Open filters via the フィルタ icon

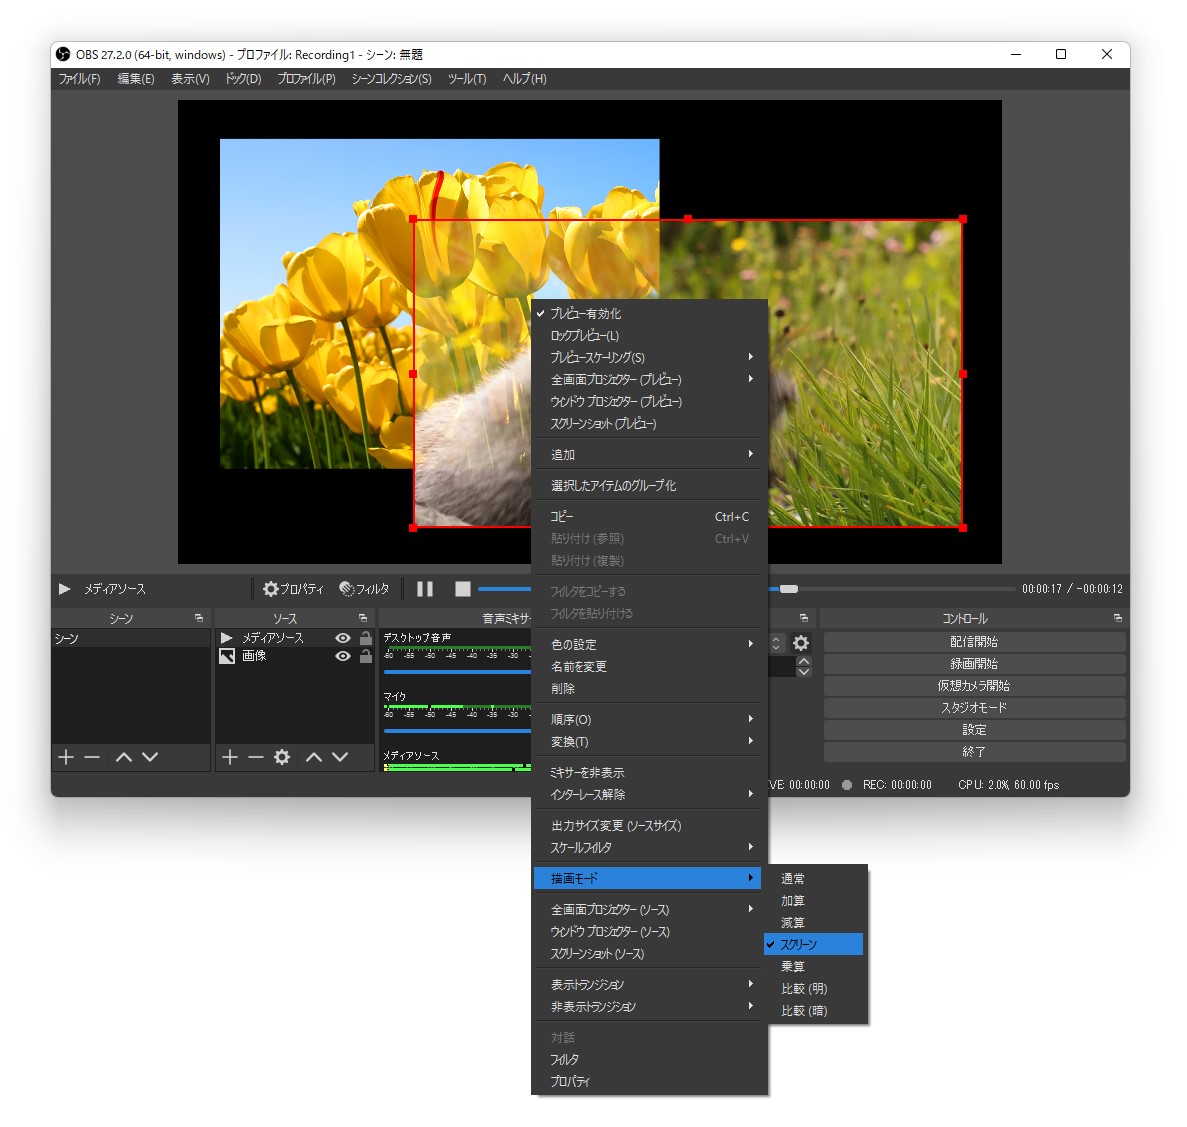click(345, 589)
